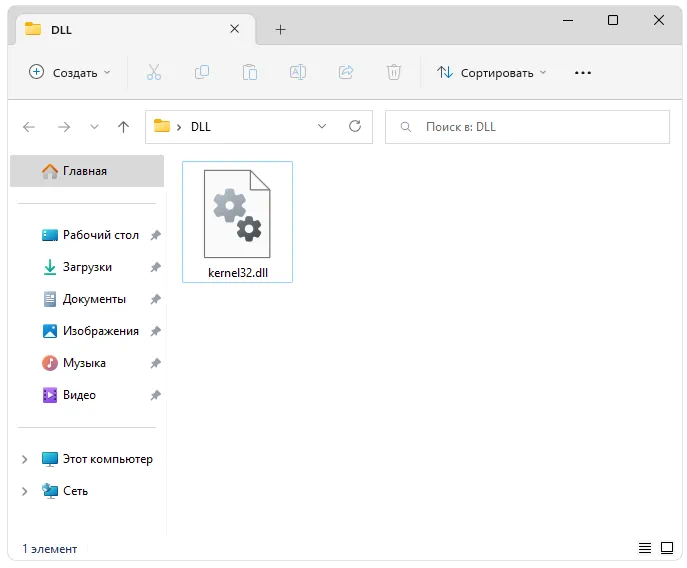Open Музыка in sidebar

(x=74, y=363)
